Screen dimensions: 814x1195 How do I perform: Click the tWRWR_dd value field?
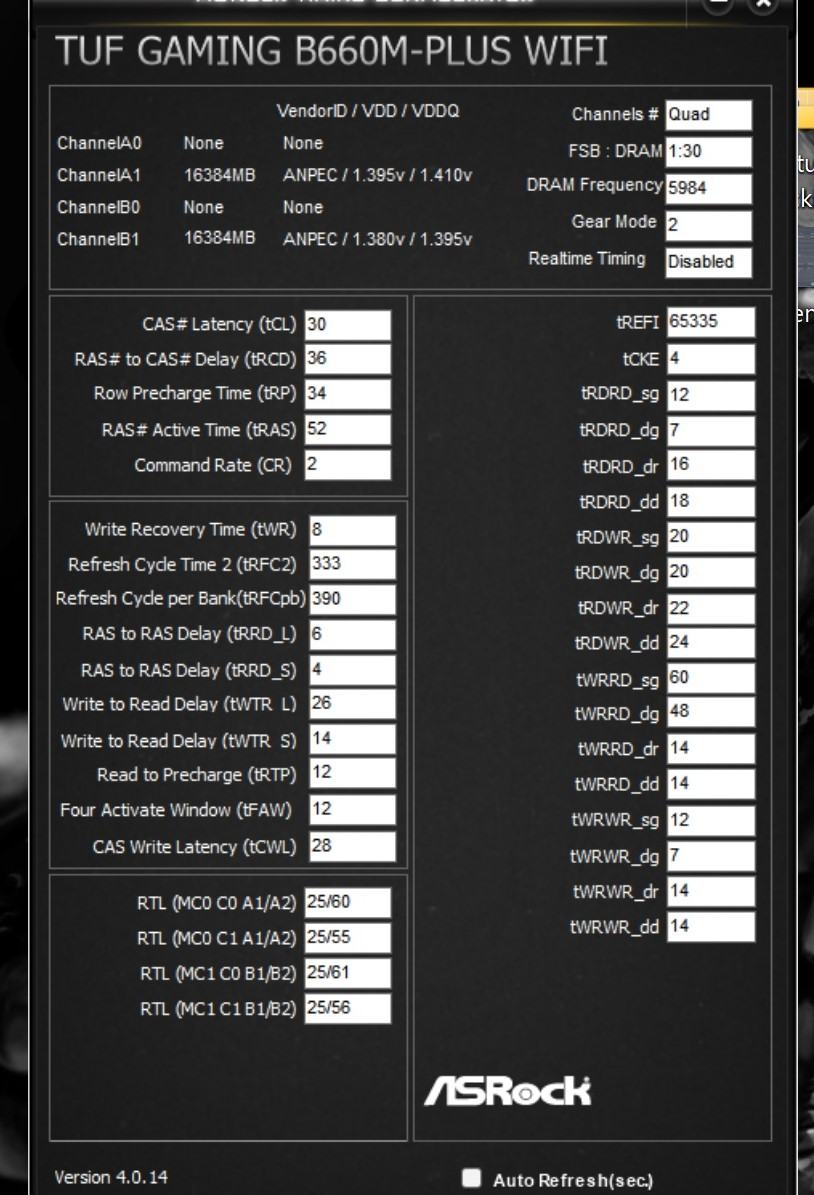(x=711, y=927)
